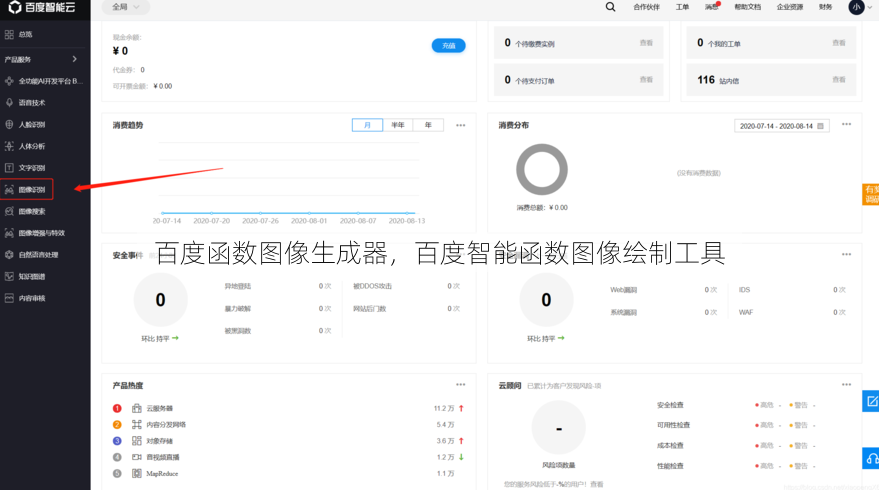Click the 音视频直播 product icon
Image resolution: width=879 pixels, height=490 pixels.
click(137, 457)
